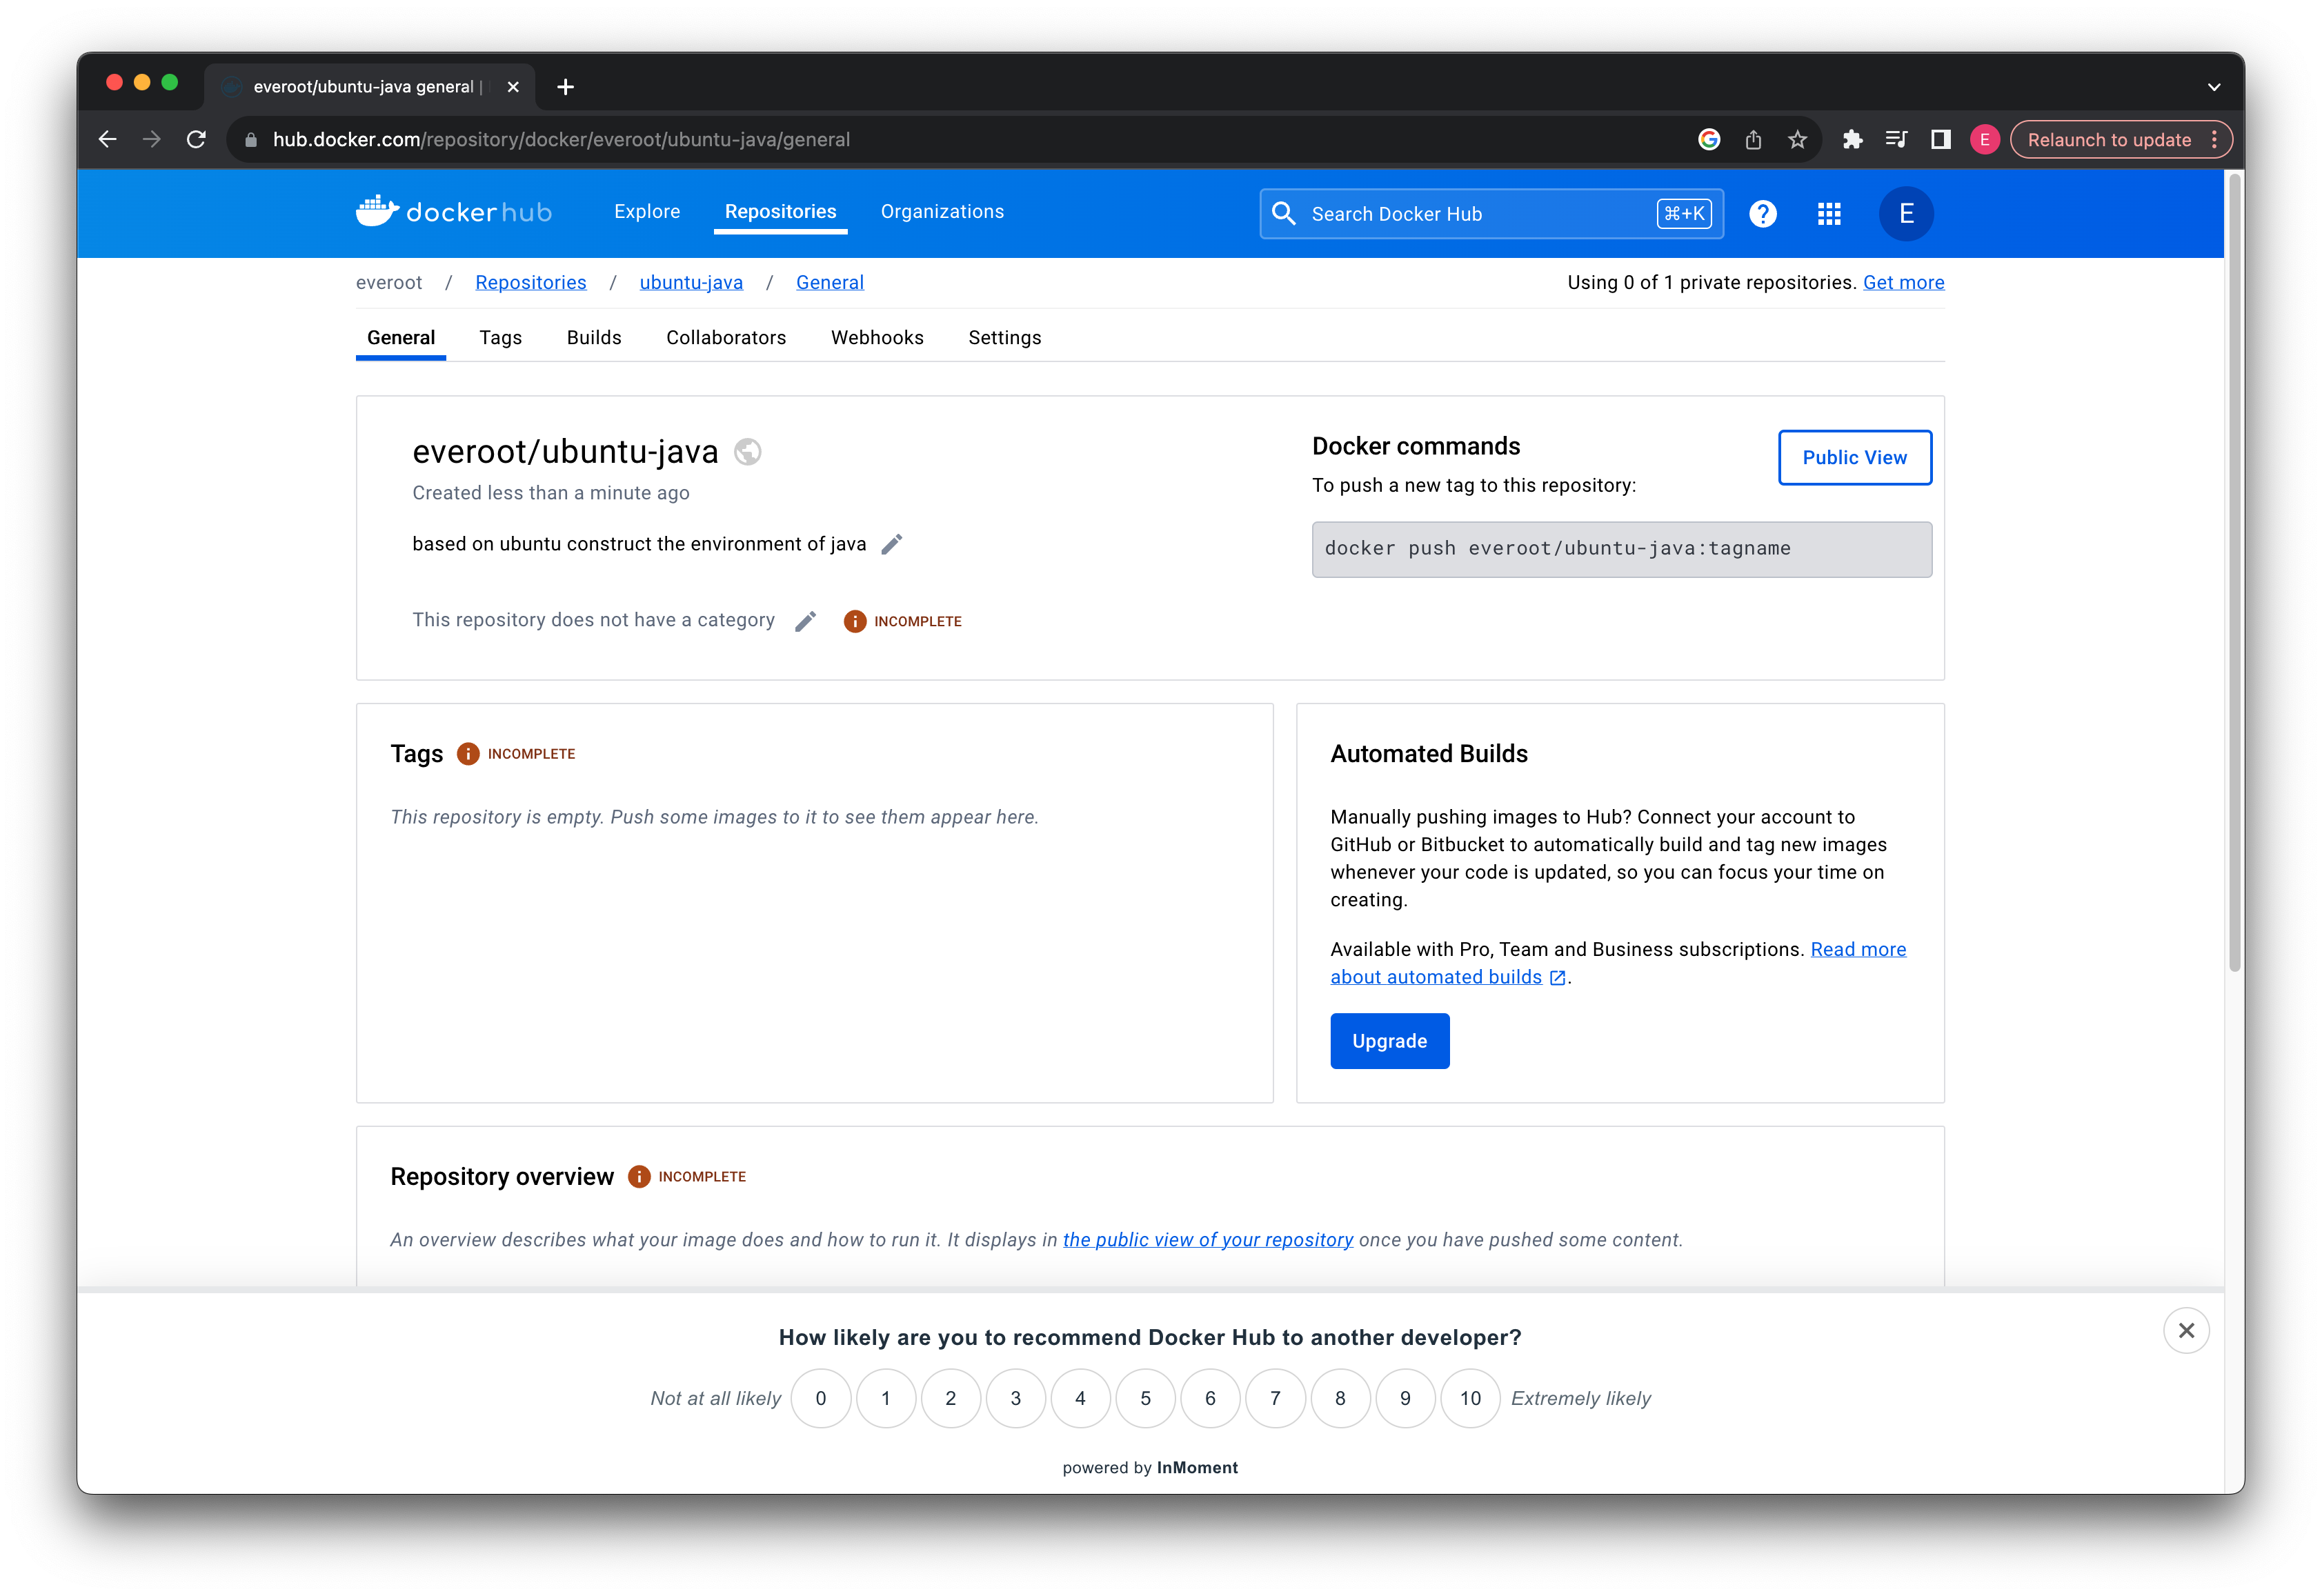
Task: Switch to the Collaborators tab
Action: pyautogui.click(x=726, y=338)
